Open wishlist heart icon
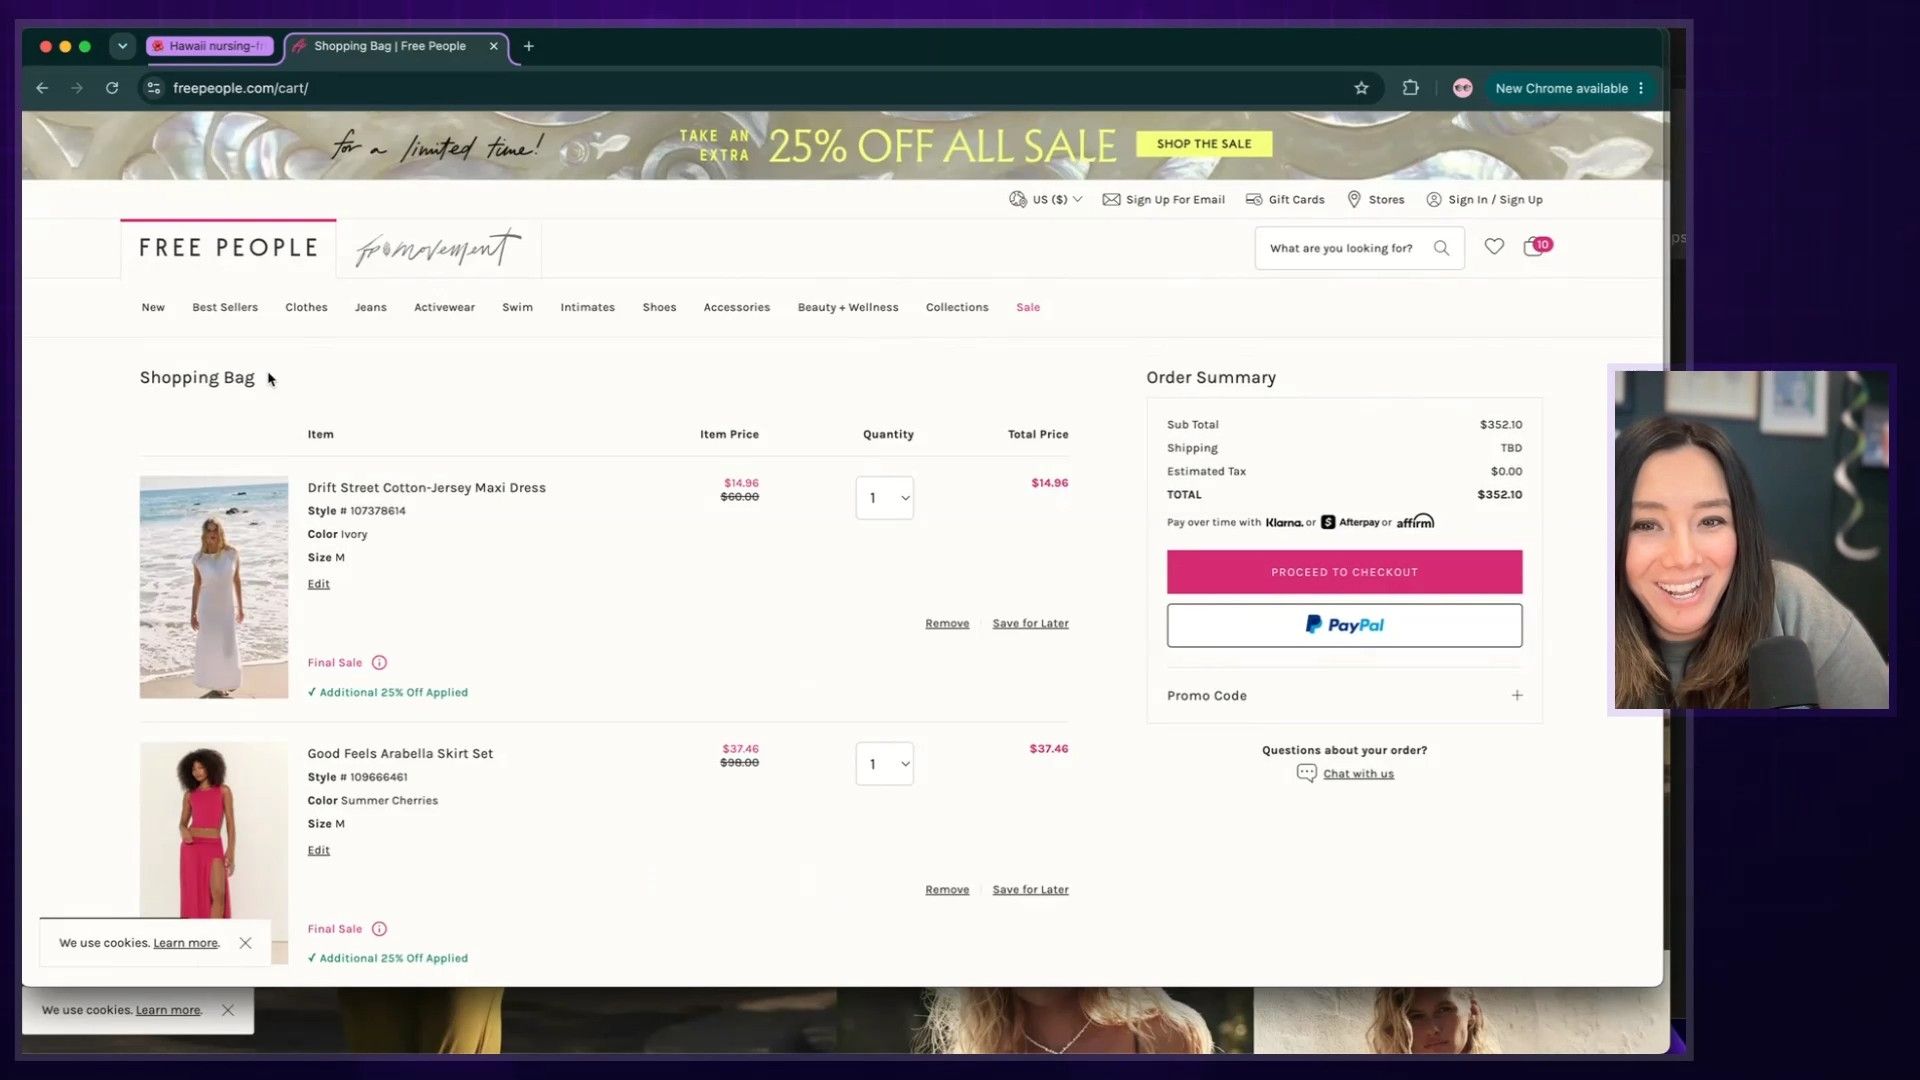The image size is (1920, 1080). (1494, 247)
